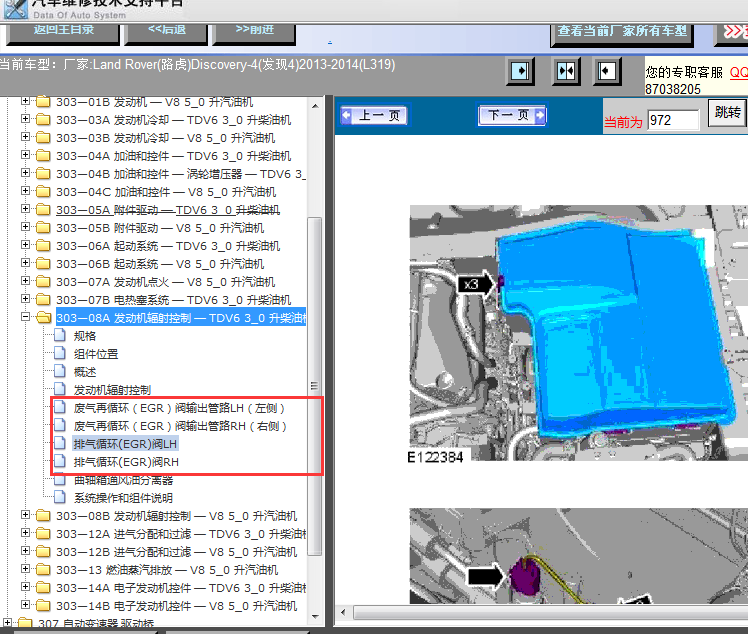Expand the 303-14A 电子发动机控件 node

tap(25, 587)
